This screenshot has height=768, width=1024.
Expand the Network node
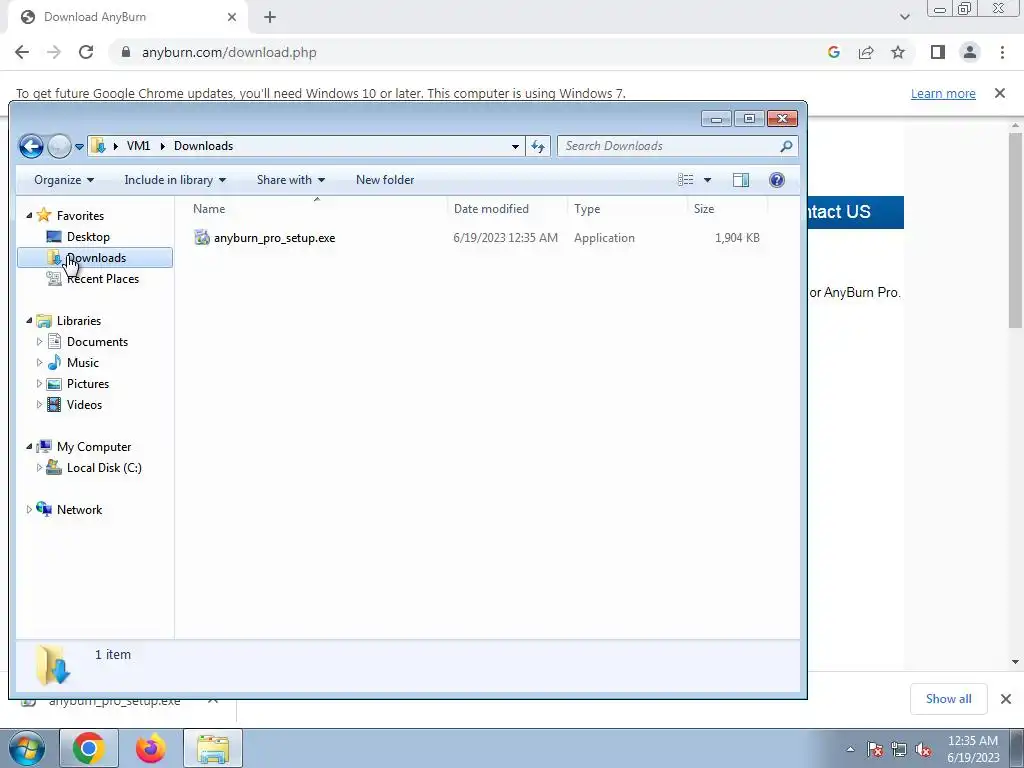coord(29,509)
